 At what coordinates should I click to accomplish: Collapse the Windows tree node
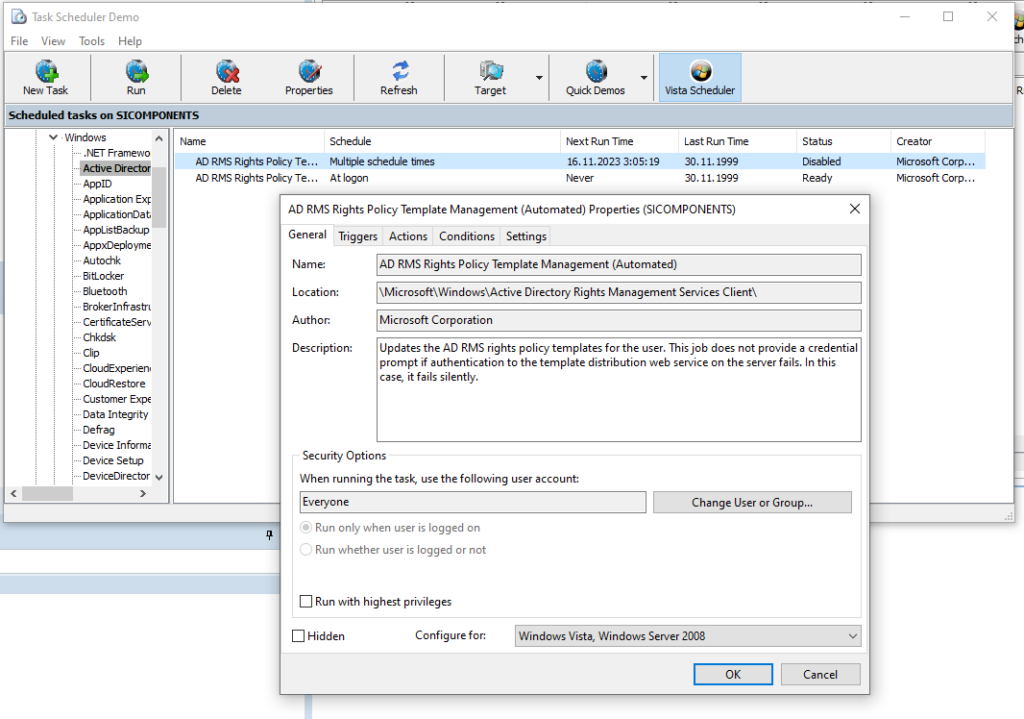click(x=52, y=136)
